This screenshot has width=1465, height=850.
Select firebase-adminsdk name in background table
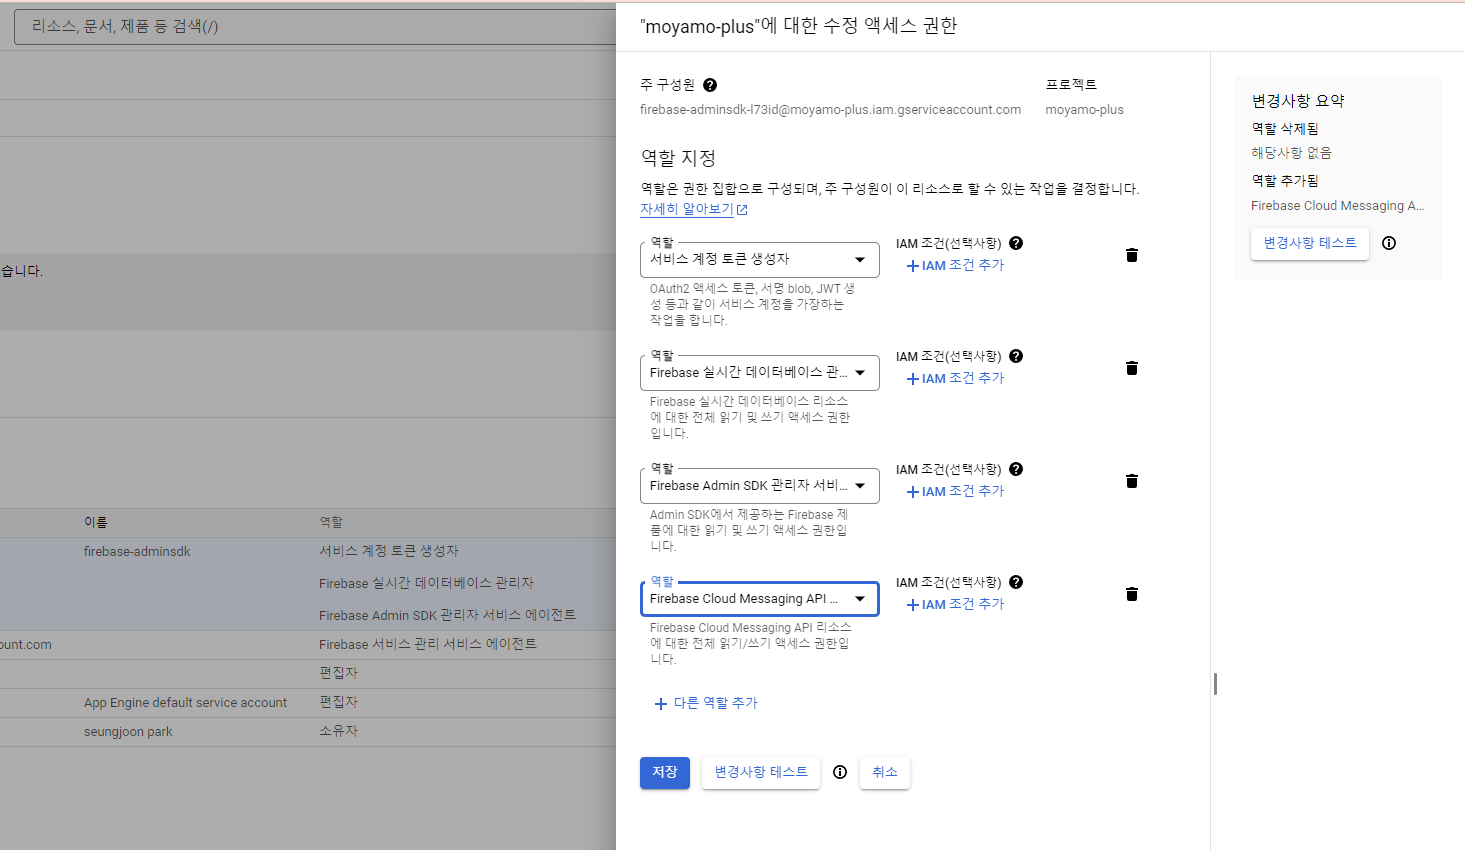pyautogui.click(x=137, y=552)
